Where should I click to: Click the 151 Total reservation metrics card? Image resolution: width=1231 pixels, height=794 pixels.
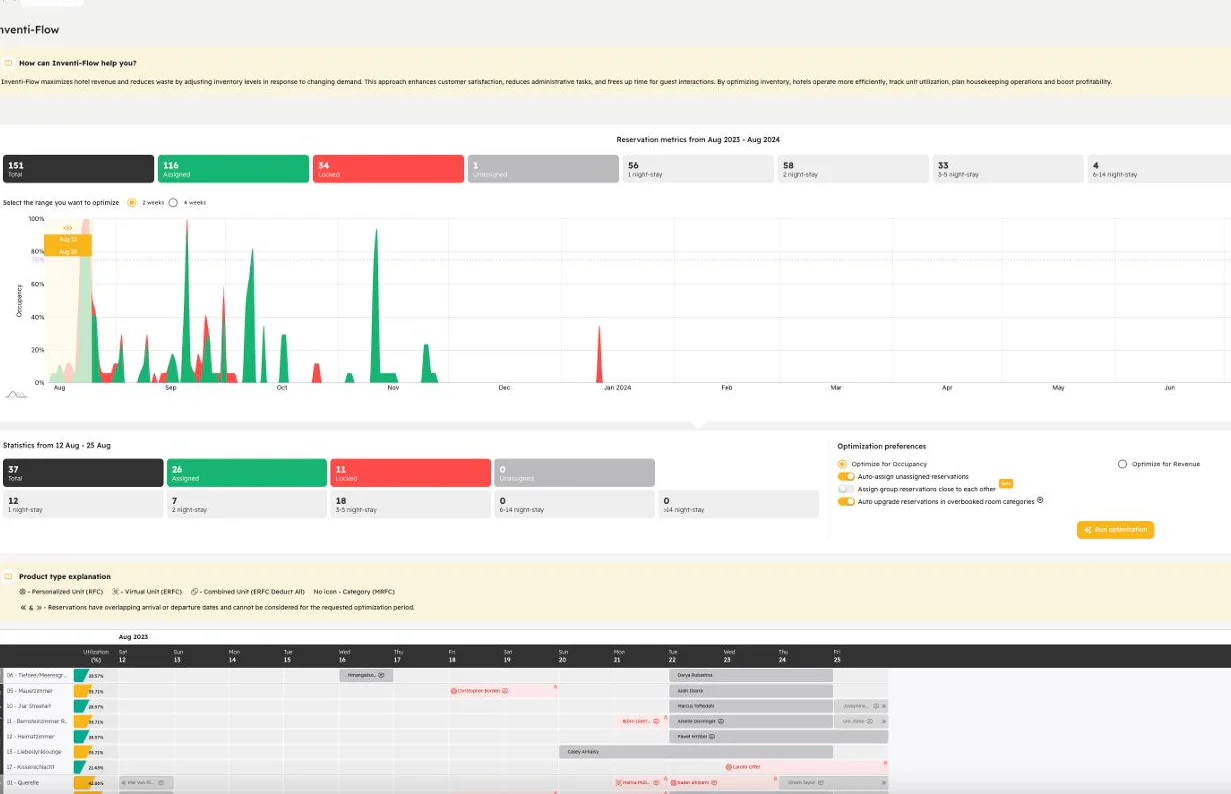[x=78, y=169]
